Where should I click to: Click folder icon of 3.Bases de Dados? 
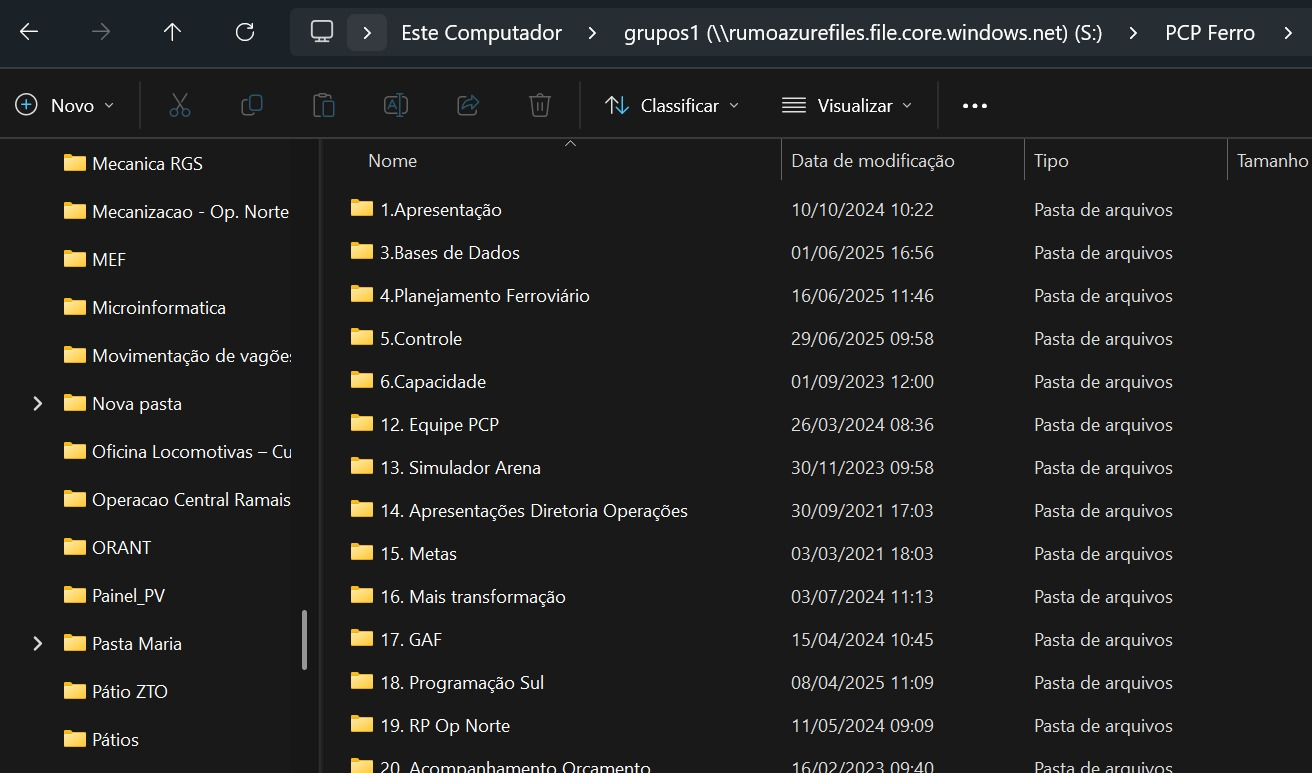click(x=362, y=251)
